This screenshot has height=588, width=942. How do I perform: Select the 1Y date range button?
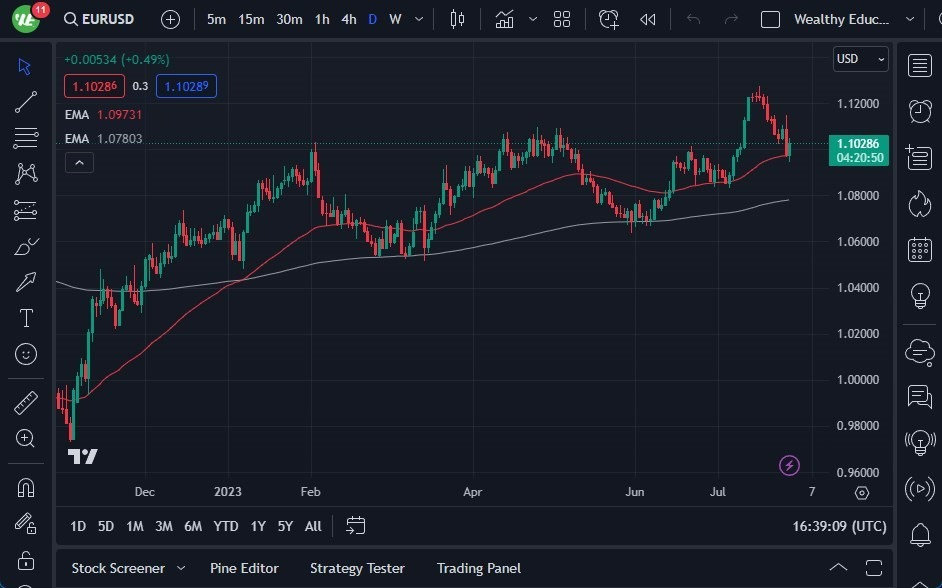tap(258, 525)
